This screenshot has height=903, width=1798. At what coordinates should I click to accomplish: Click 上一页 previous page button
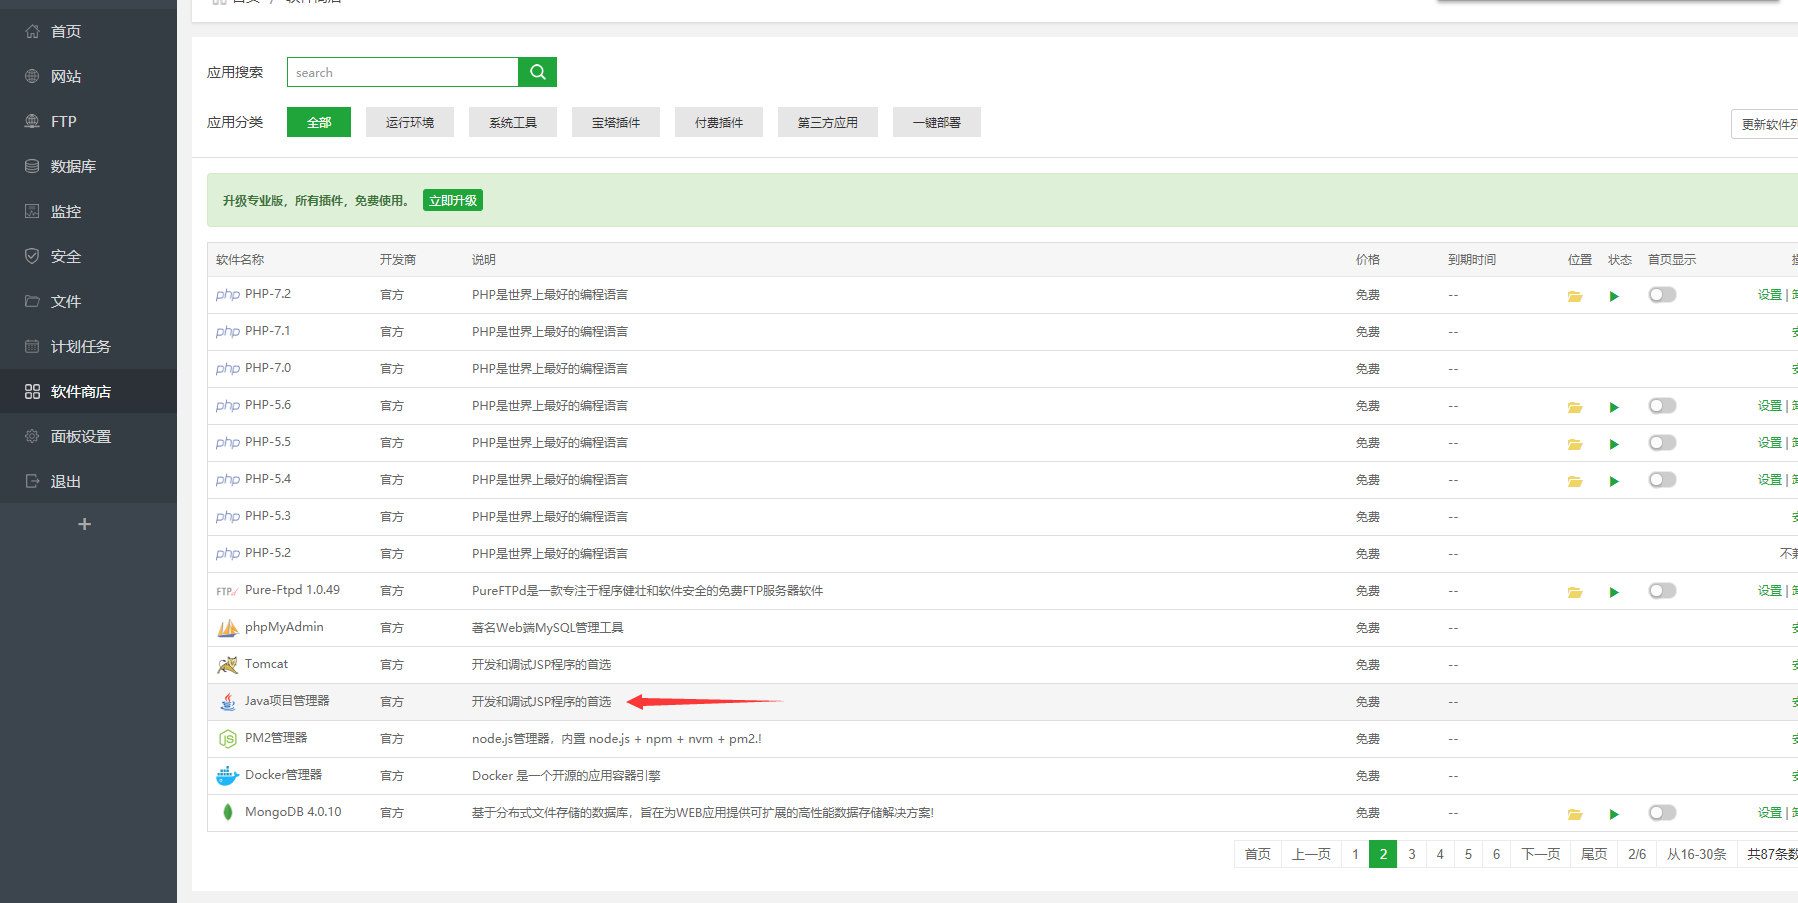[x=1312, y=854]
